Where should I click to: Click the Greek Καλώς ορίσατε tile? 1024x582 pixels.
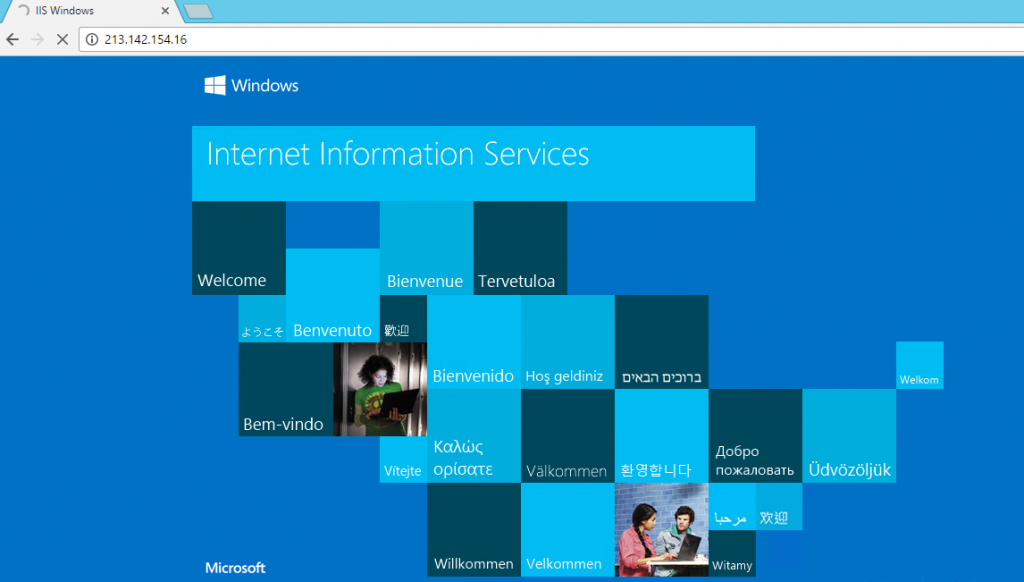(x=474, y=436)
